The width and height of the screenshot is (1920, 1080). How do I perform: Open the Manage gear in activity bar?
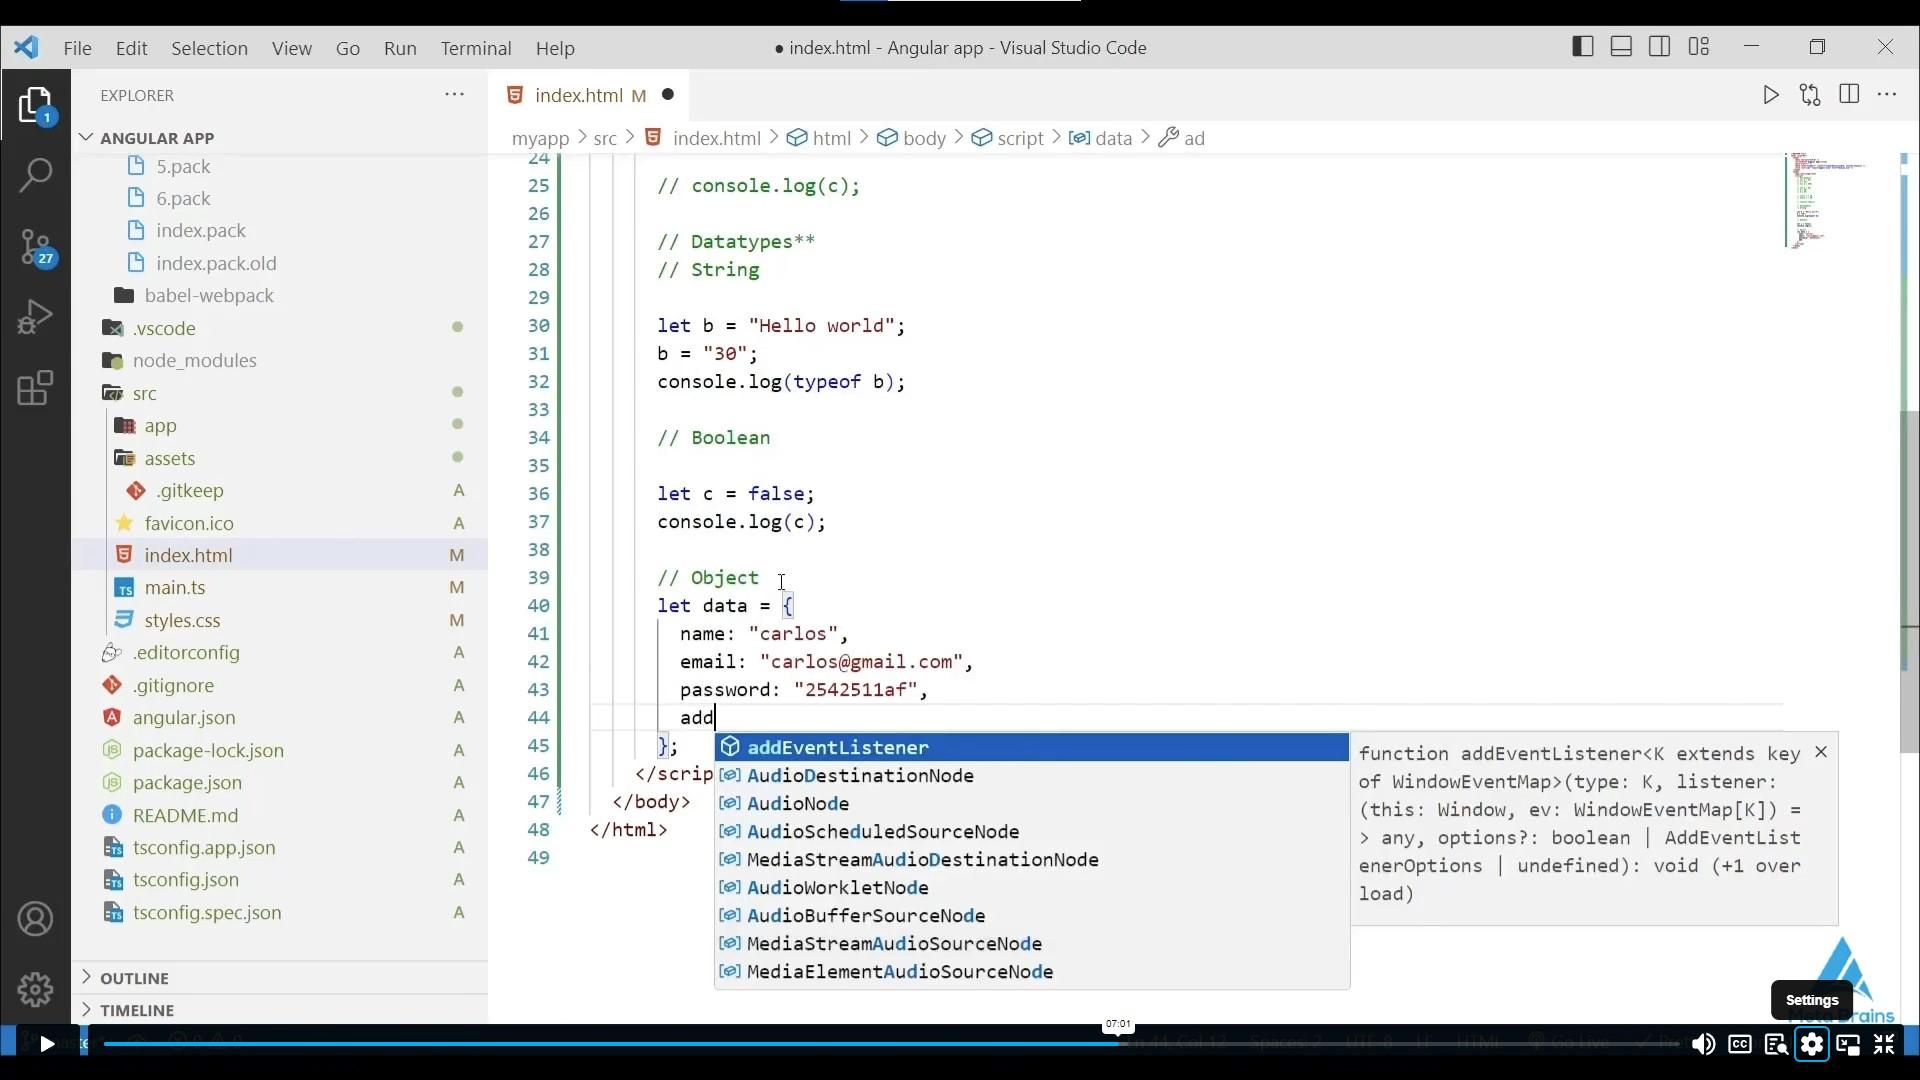click(x=35, y=989)
